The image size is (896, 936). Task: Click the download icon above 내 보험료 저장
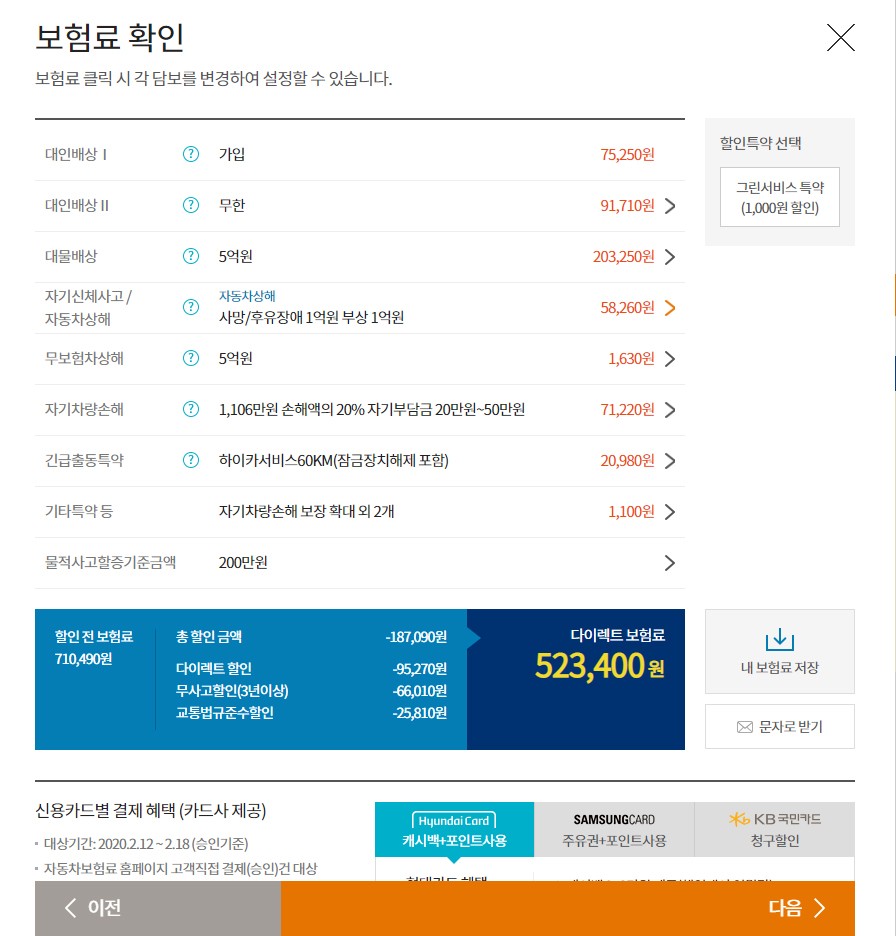tap(780, 639)
